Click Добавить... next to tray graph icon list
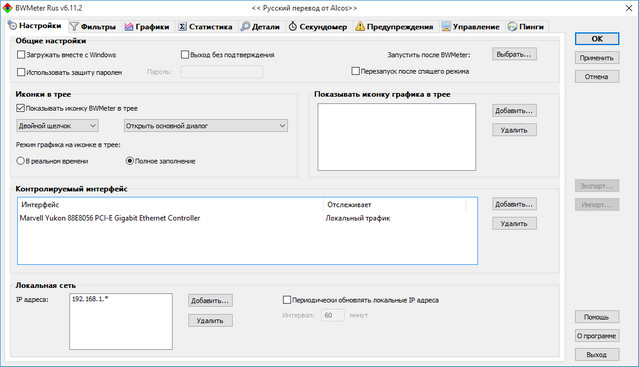639x367 pixels. click(514, 110)
